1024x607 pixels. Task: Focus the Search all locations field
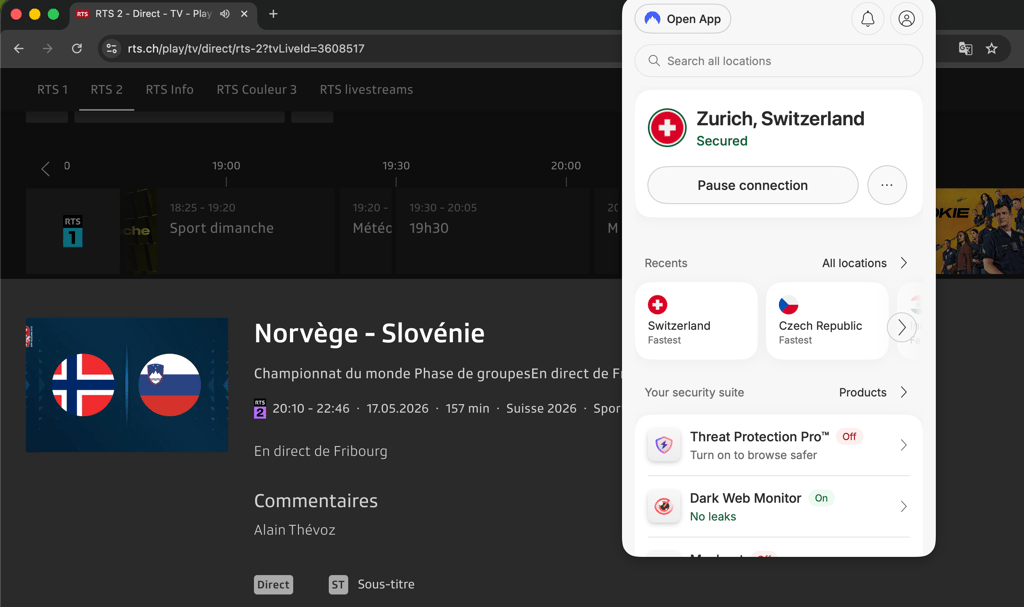click(778, 61)
